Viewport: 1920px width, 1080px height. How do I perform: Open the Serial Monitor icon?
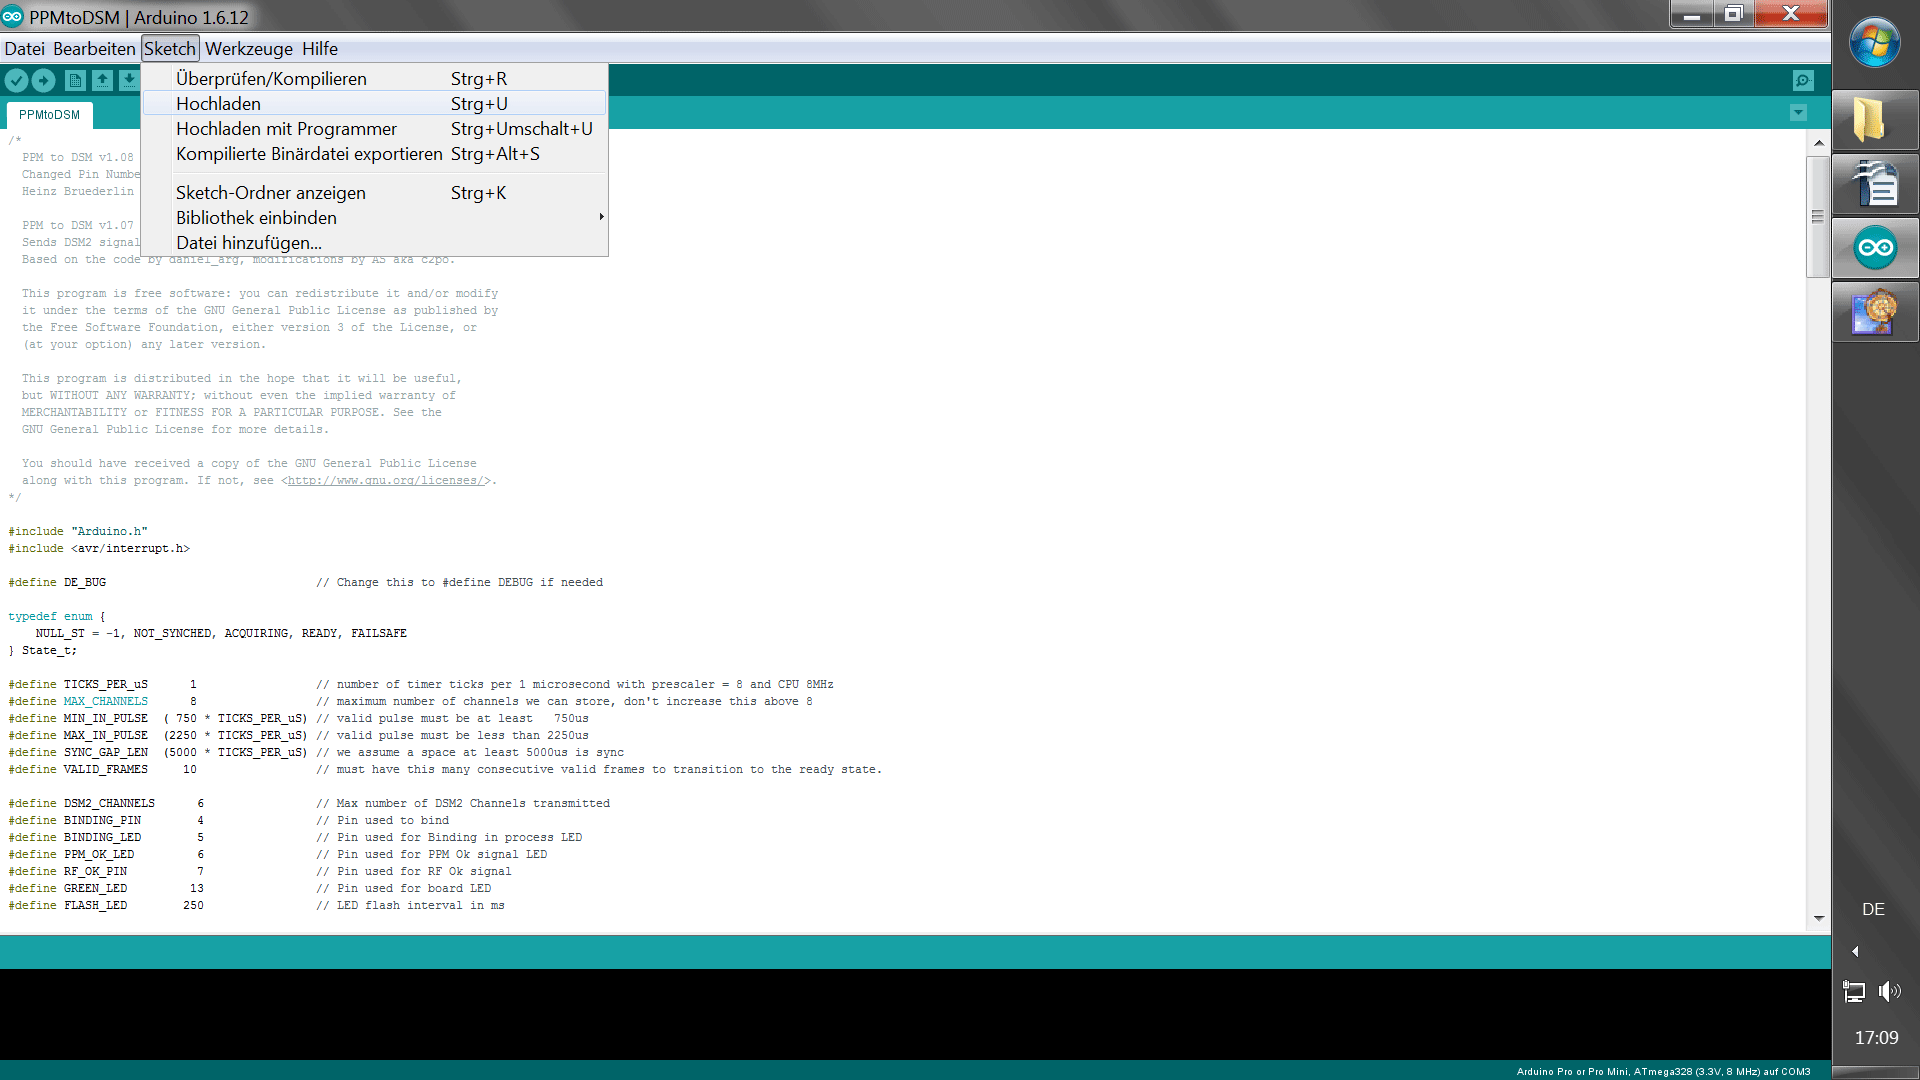(x=1803, y=81)
